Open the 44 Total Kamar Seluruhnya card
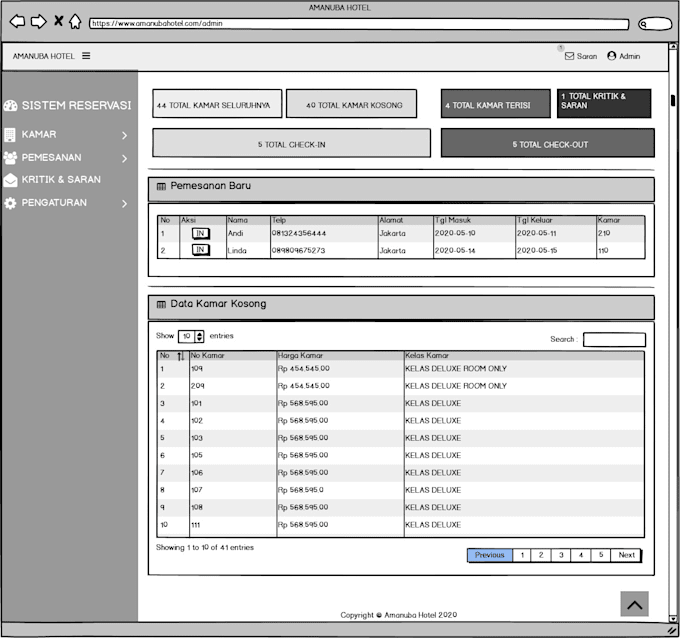680x638 pixels. [x=217, y=104]
